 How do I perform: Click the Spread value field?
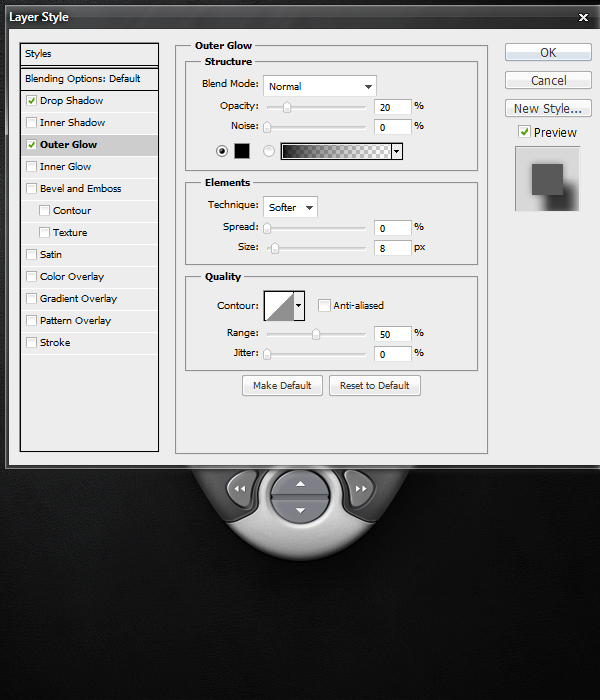click(x=393, y=228)
